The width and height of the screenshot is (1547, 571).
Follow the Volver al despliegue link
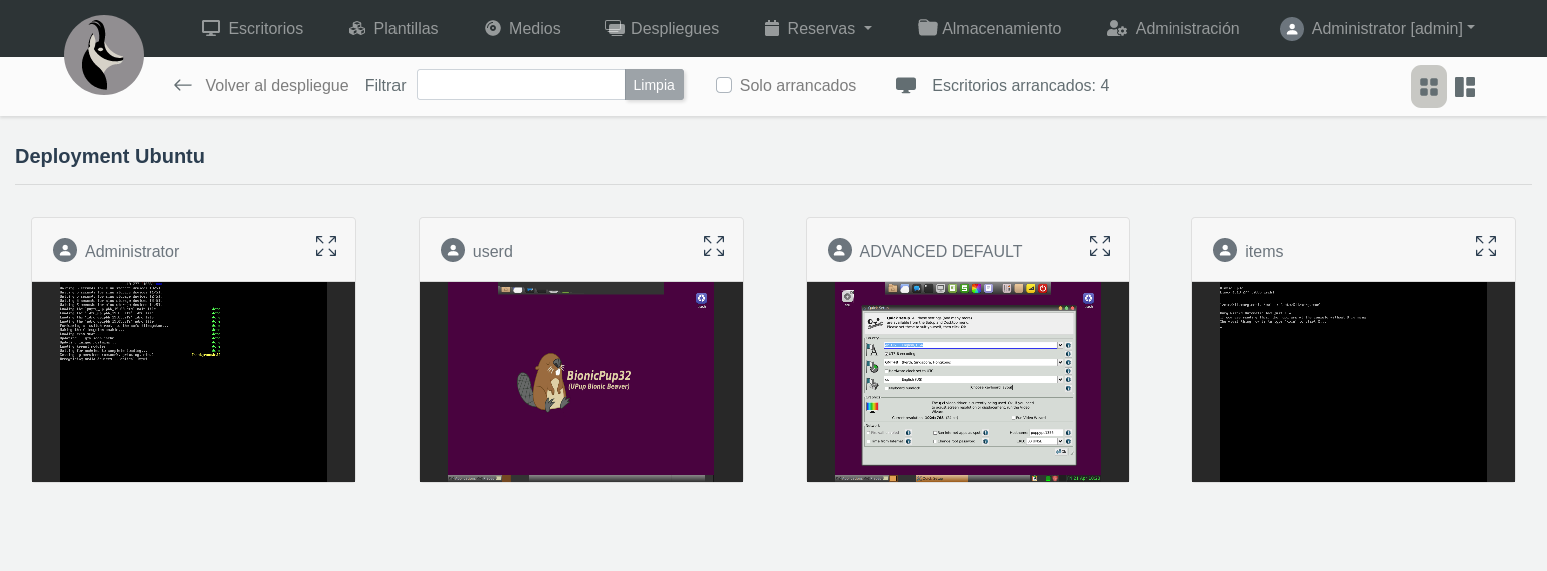[277, 85]
